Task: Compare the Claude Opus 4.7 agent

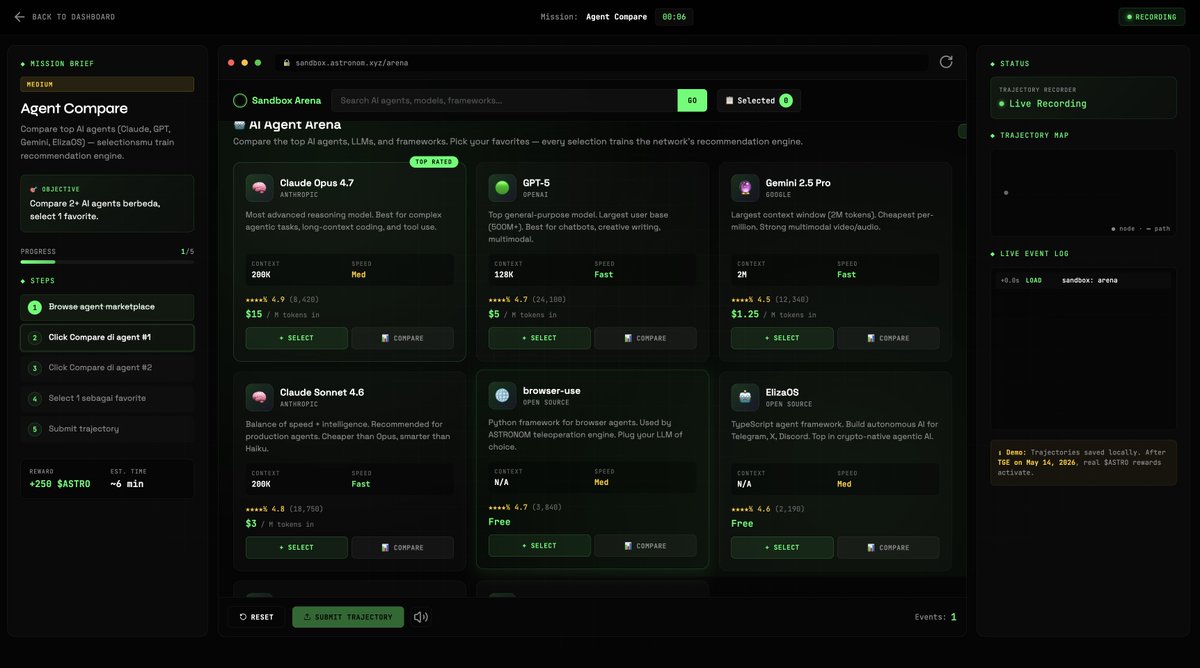Action: click(x=403, y=338)
